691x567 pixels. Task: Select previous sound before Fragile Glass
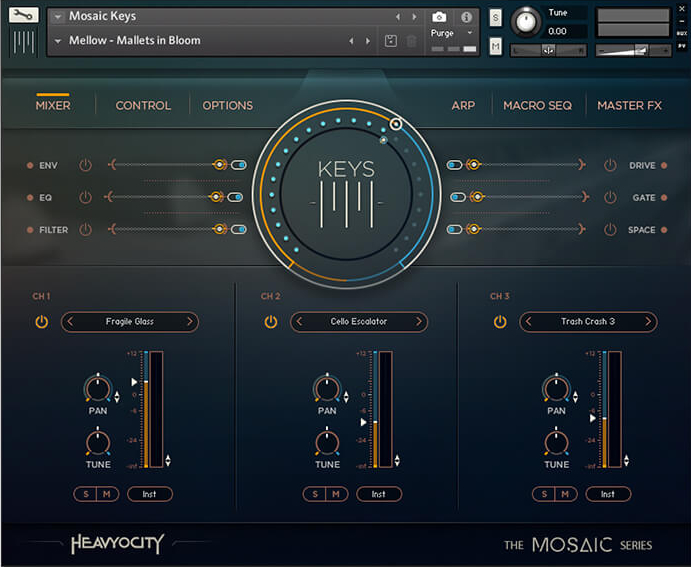tap(70, 322)
